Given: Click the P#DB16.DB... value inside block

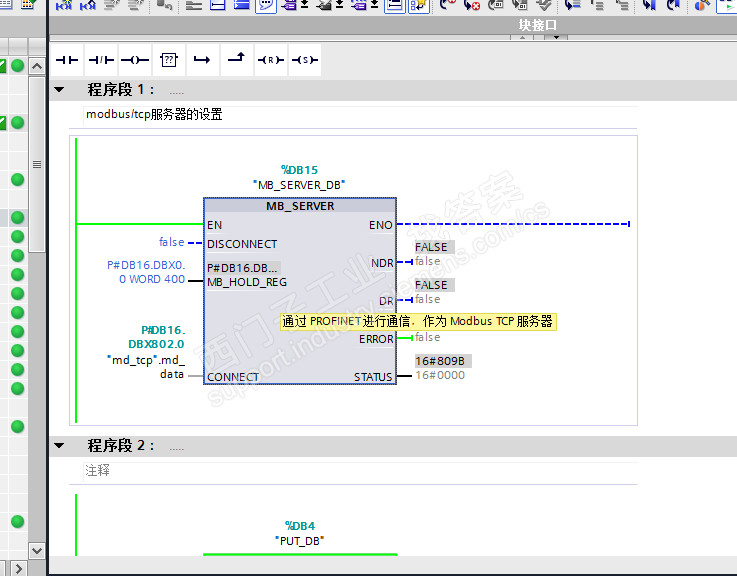Looking at the screenshot, I should (x=243, y=268).
